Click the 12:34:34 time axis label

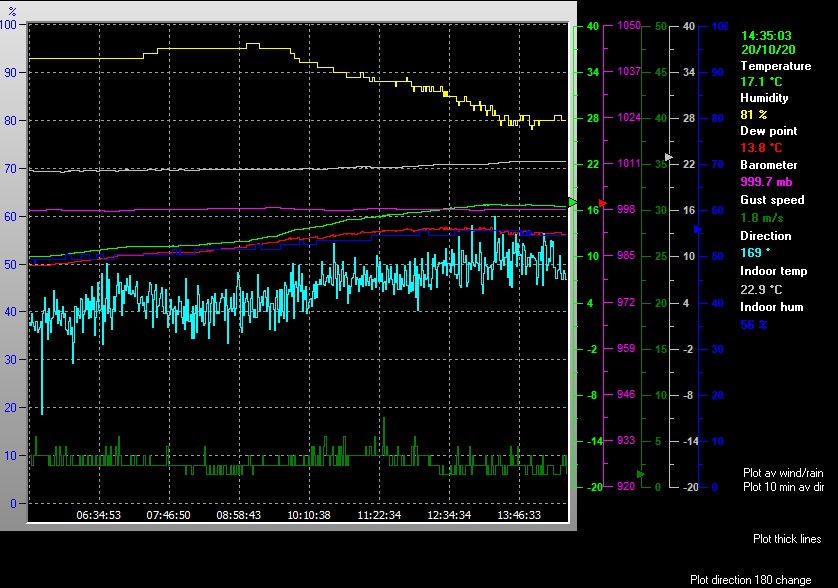coord(449,515)
